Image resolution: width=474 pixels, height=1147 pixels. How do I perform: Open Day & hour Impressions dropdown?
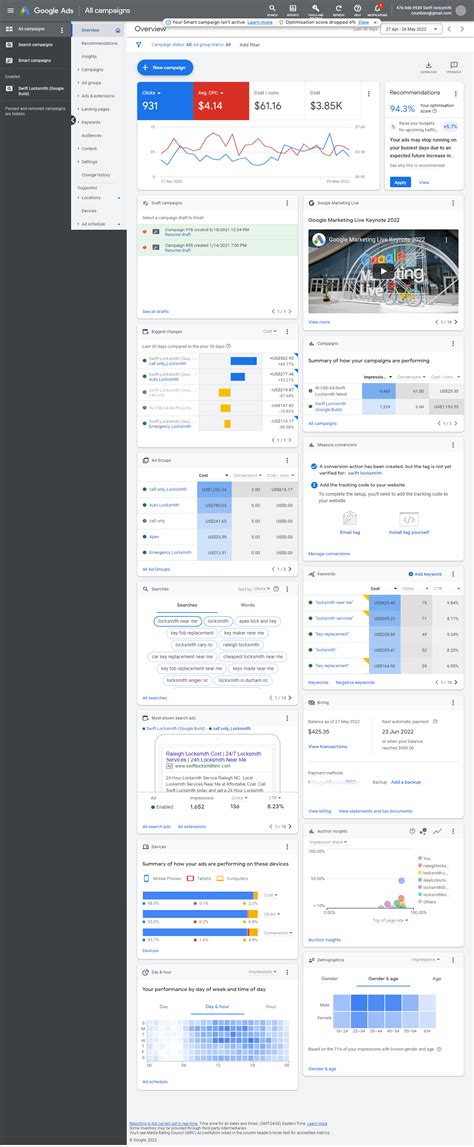[x=263, y=972]
